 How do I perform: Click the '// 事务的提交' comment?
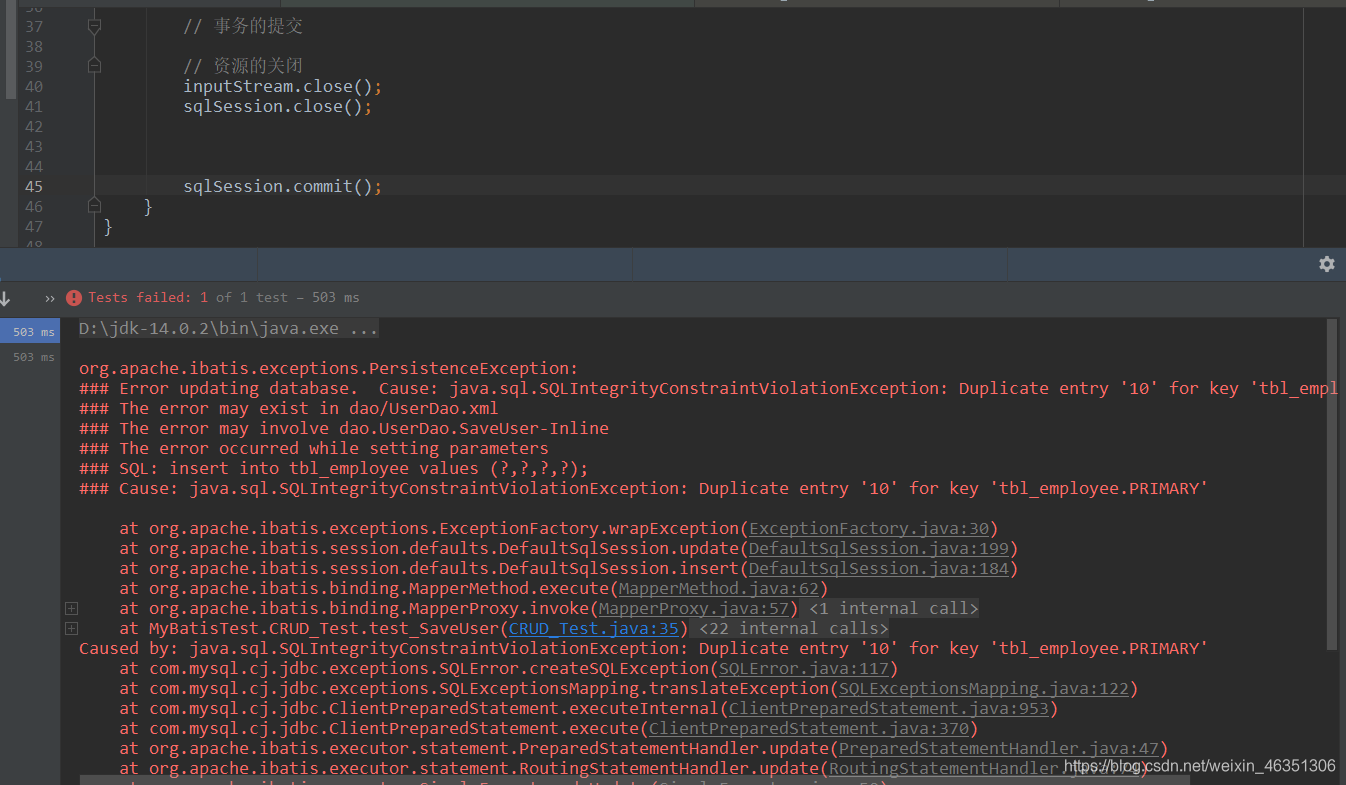click(243, 26)
